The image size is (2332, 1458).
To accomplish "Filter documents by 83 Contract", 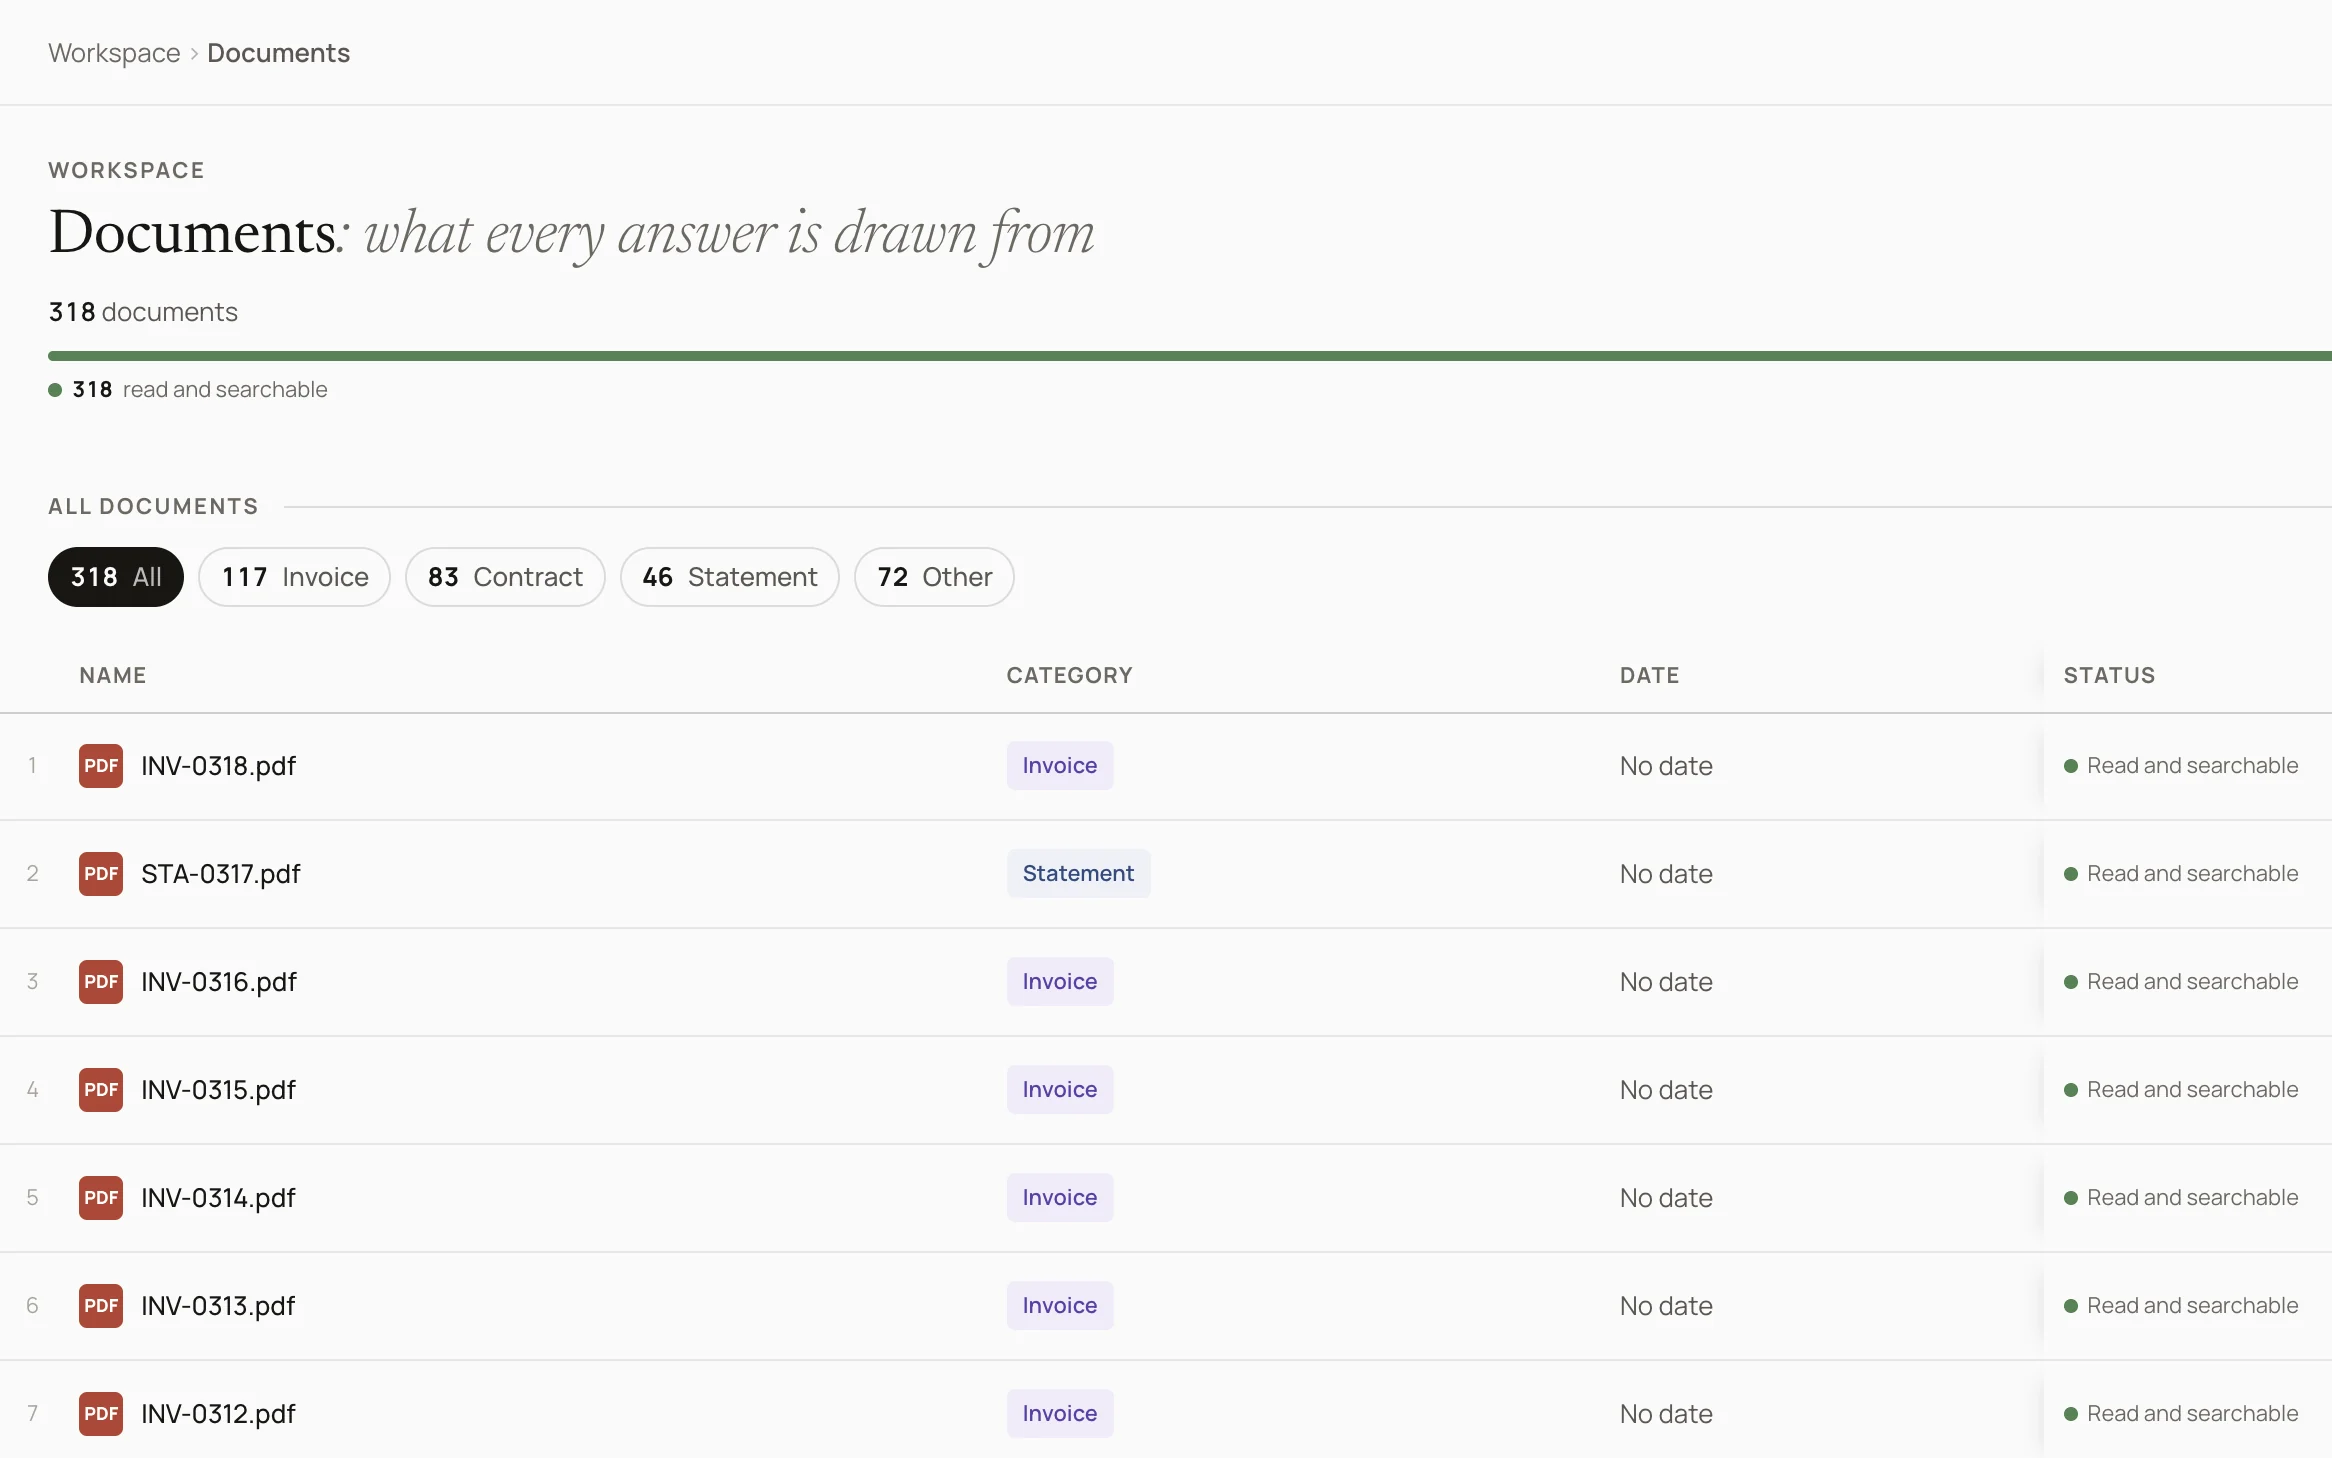I will 505,577.
